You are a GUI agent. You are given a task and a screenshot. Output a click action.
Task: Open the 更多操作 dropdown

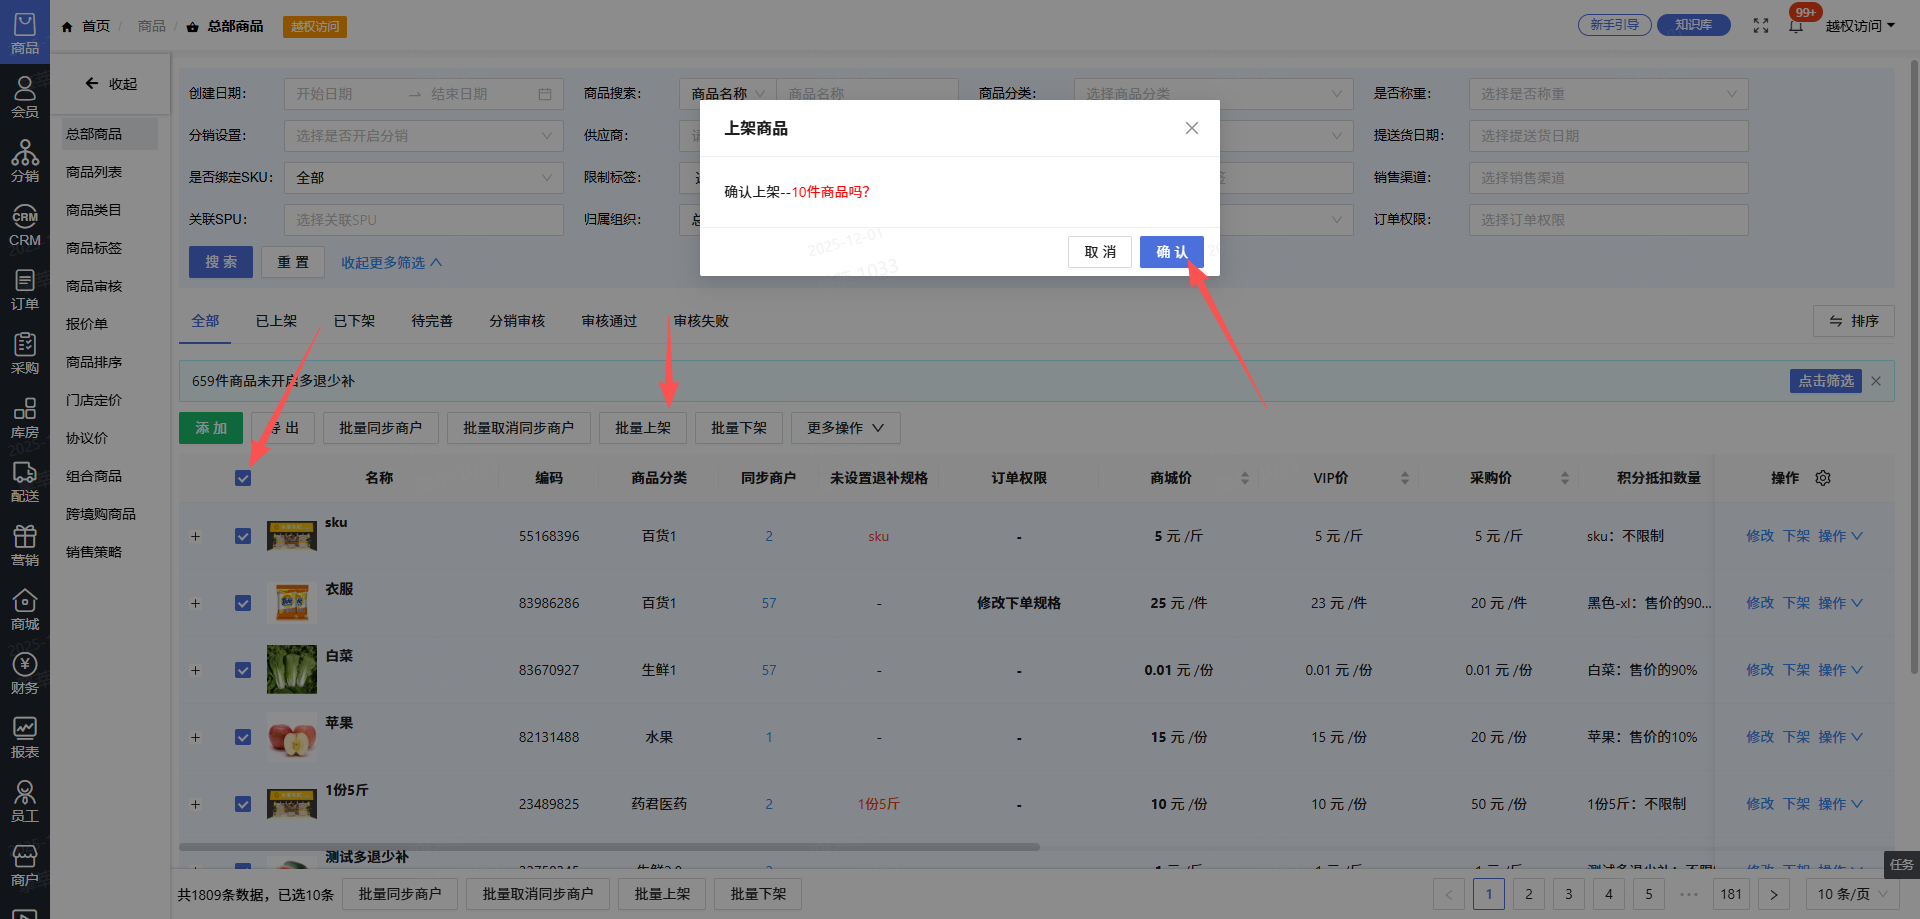pyautogui.click(x=845, y=428)
